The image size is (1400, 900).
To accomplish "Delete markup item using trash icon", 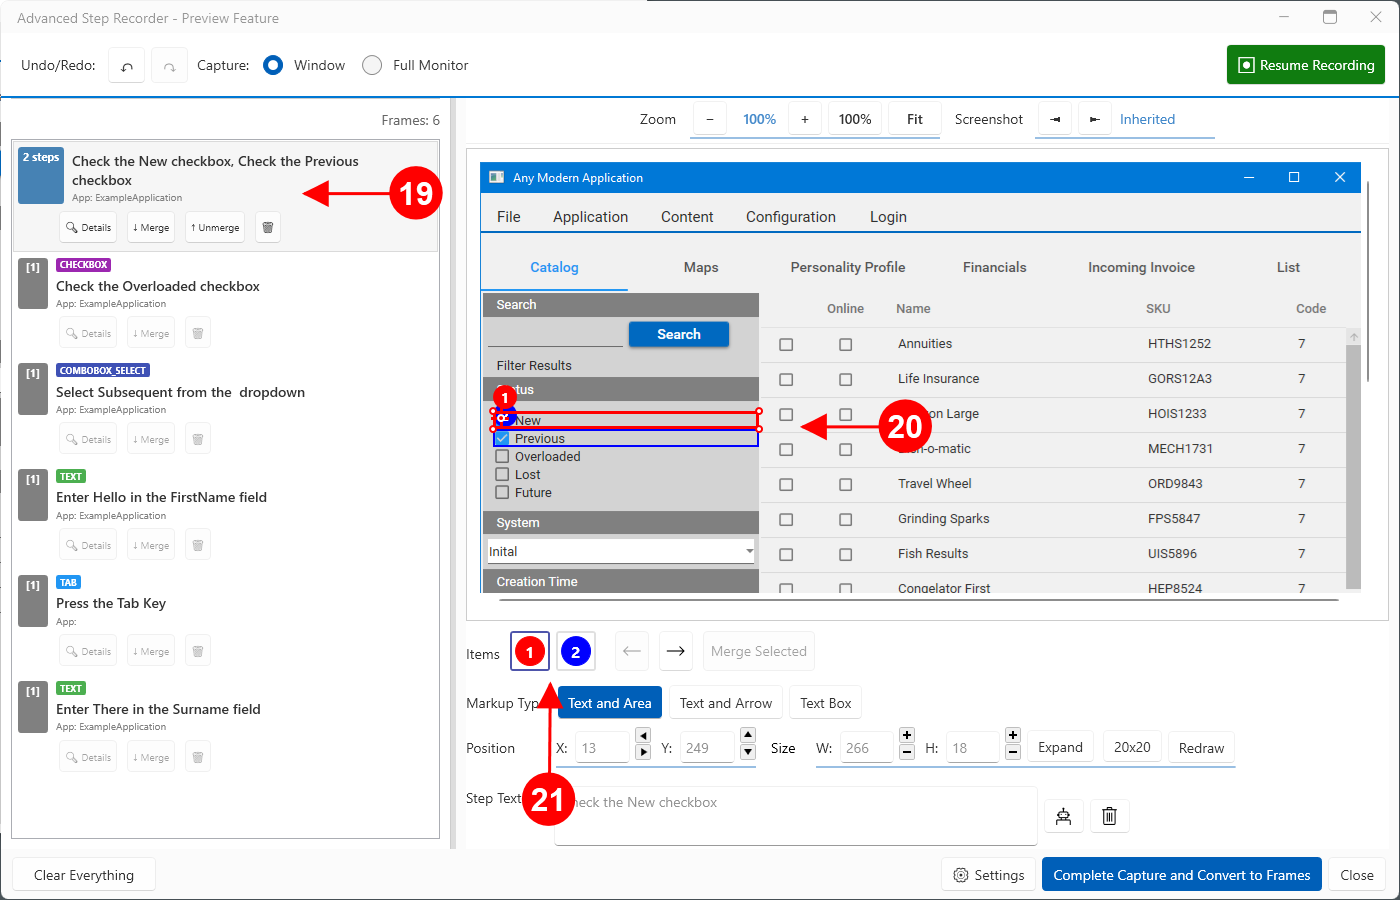I will click(x=1109, y=816).
